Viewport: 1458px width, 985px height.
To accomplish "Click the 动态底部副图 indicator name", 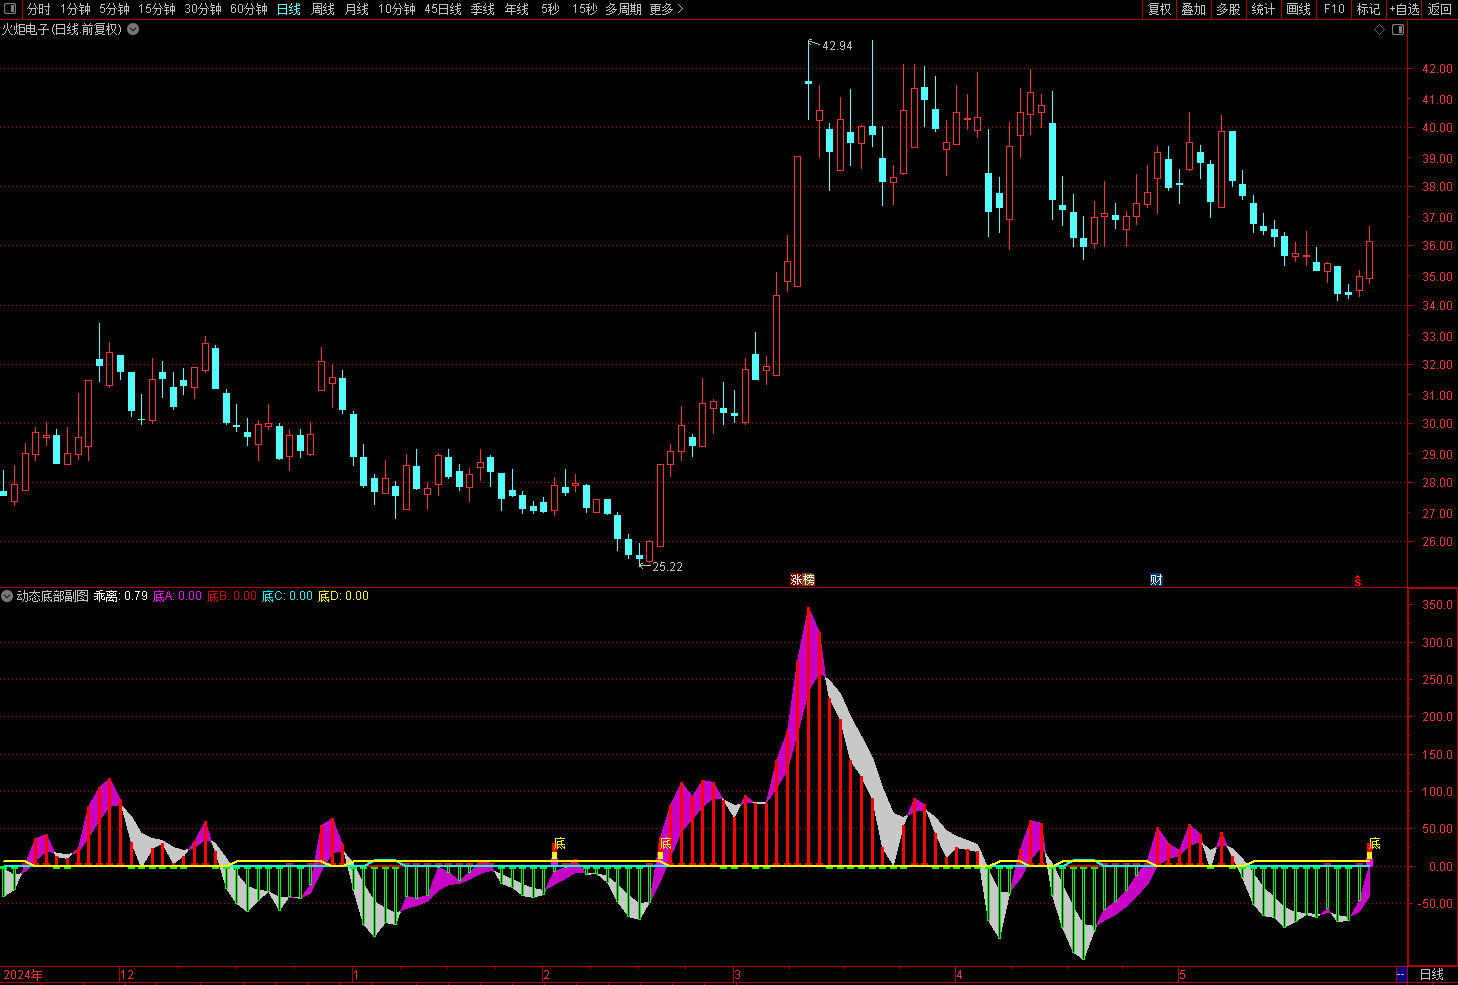I will (52, 596).
